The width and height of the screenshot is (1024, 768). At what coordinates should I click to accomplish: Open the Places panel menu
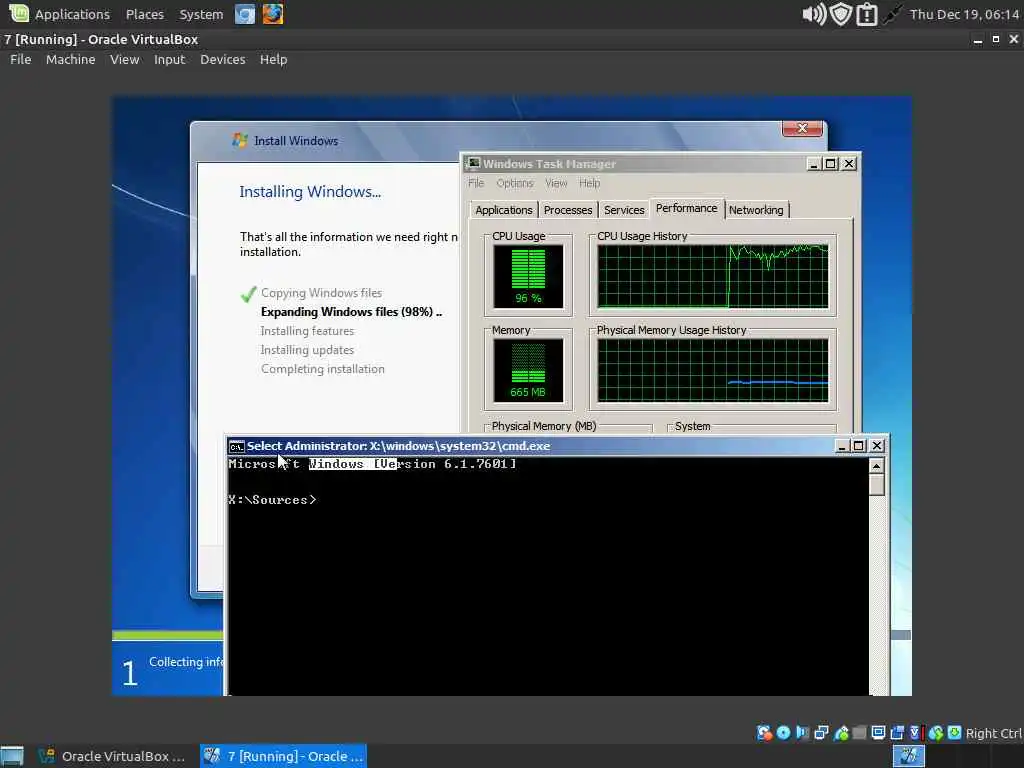pos(144,14)
